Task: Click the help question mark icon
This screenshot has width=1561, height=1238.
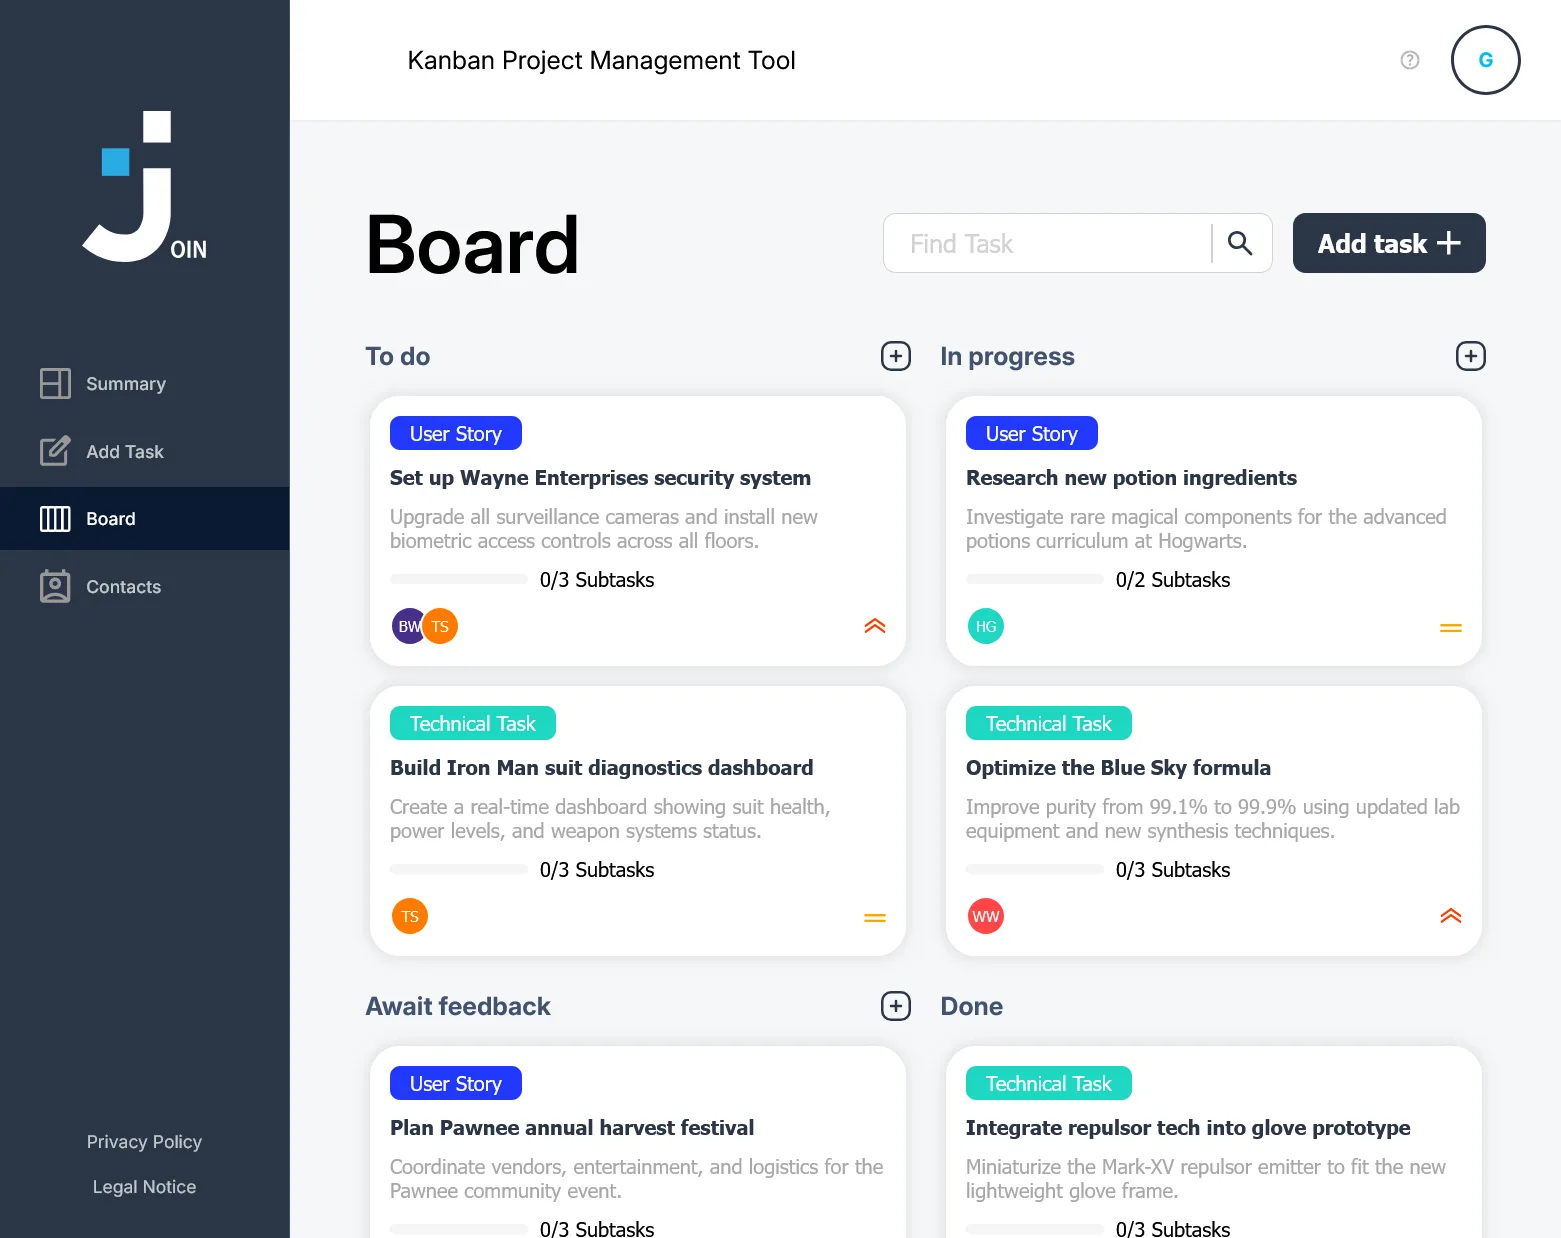Action: [x=1410, y=60]
